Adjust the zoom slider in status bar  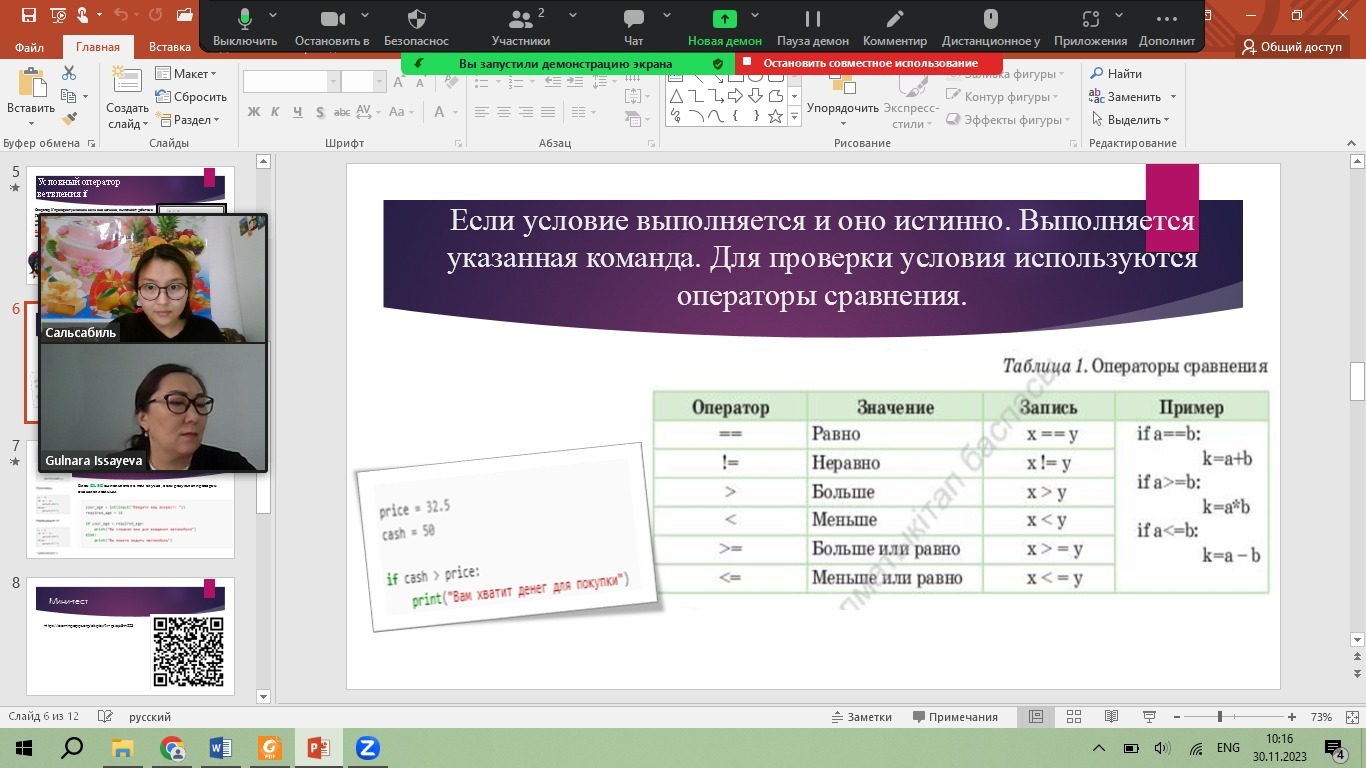tap(1220, 717)
